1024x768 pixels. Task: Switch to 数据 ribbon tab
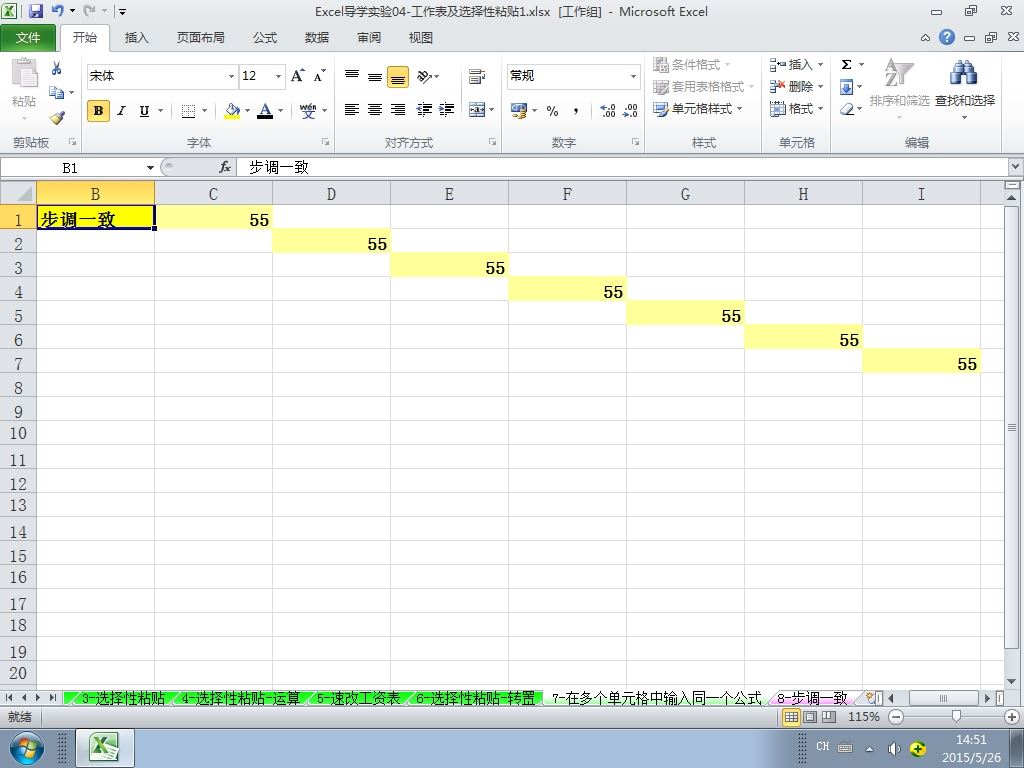(317, 38)
